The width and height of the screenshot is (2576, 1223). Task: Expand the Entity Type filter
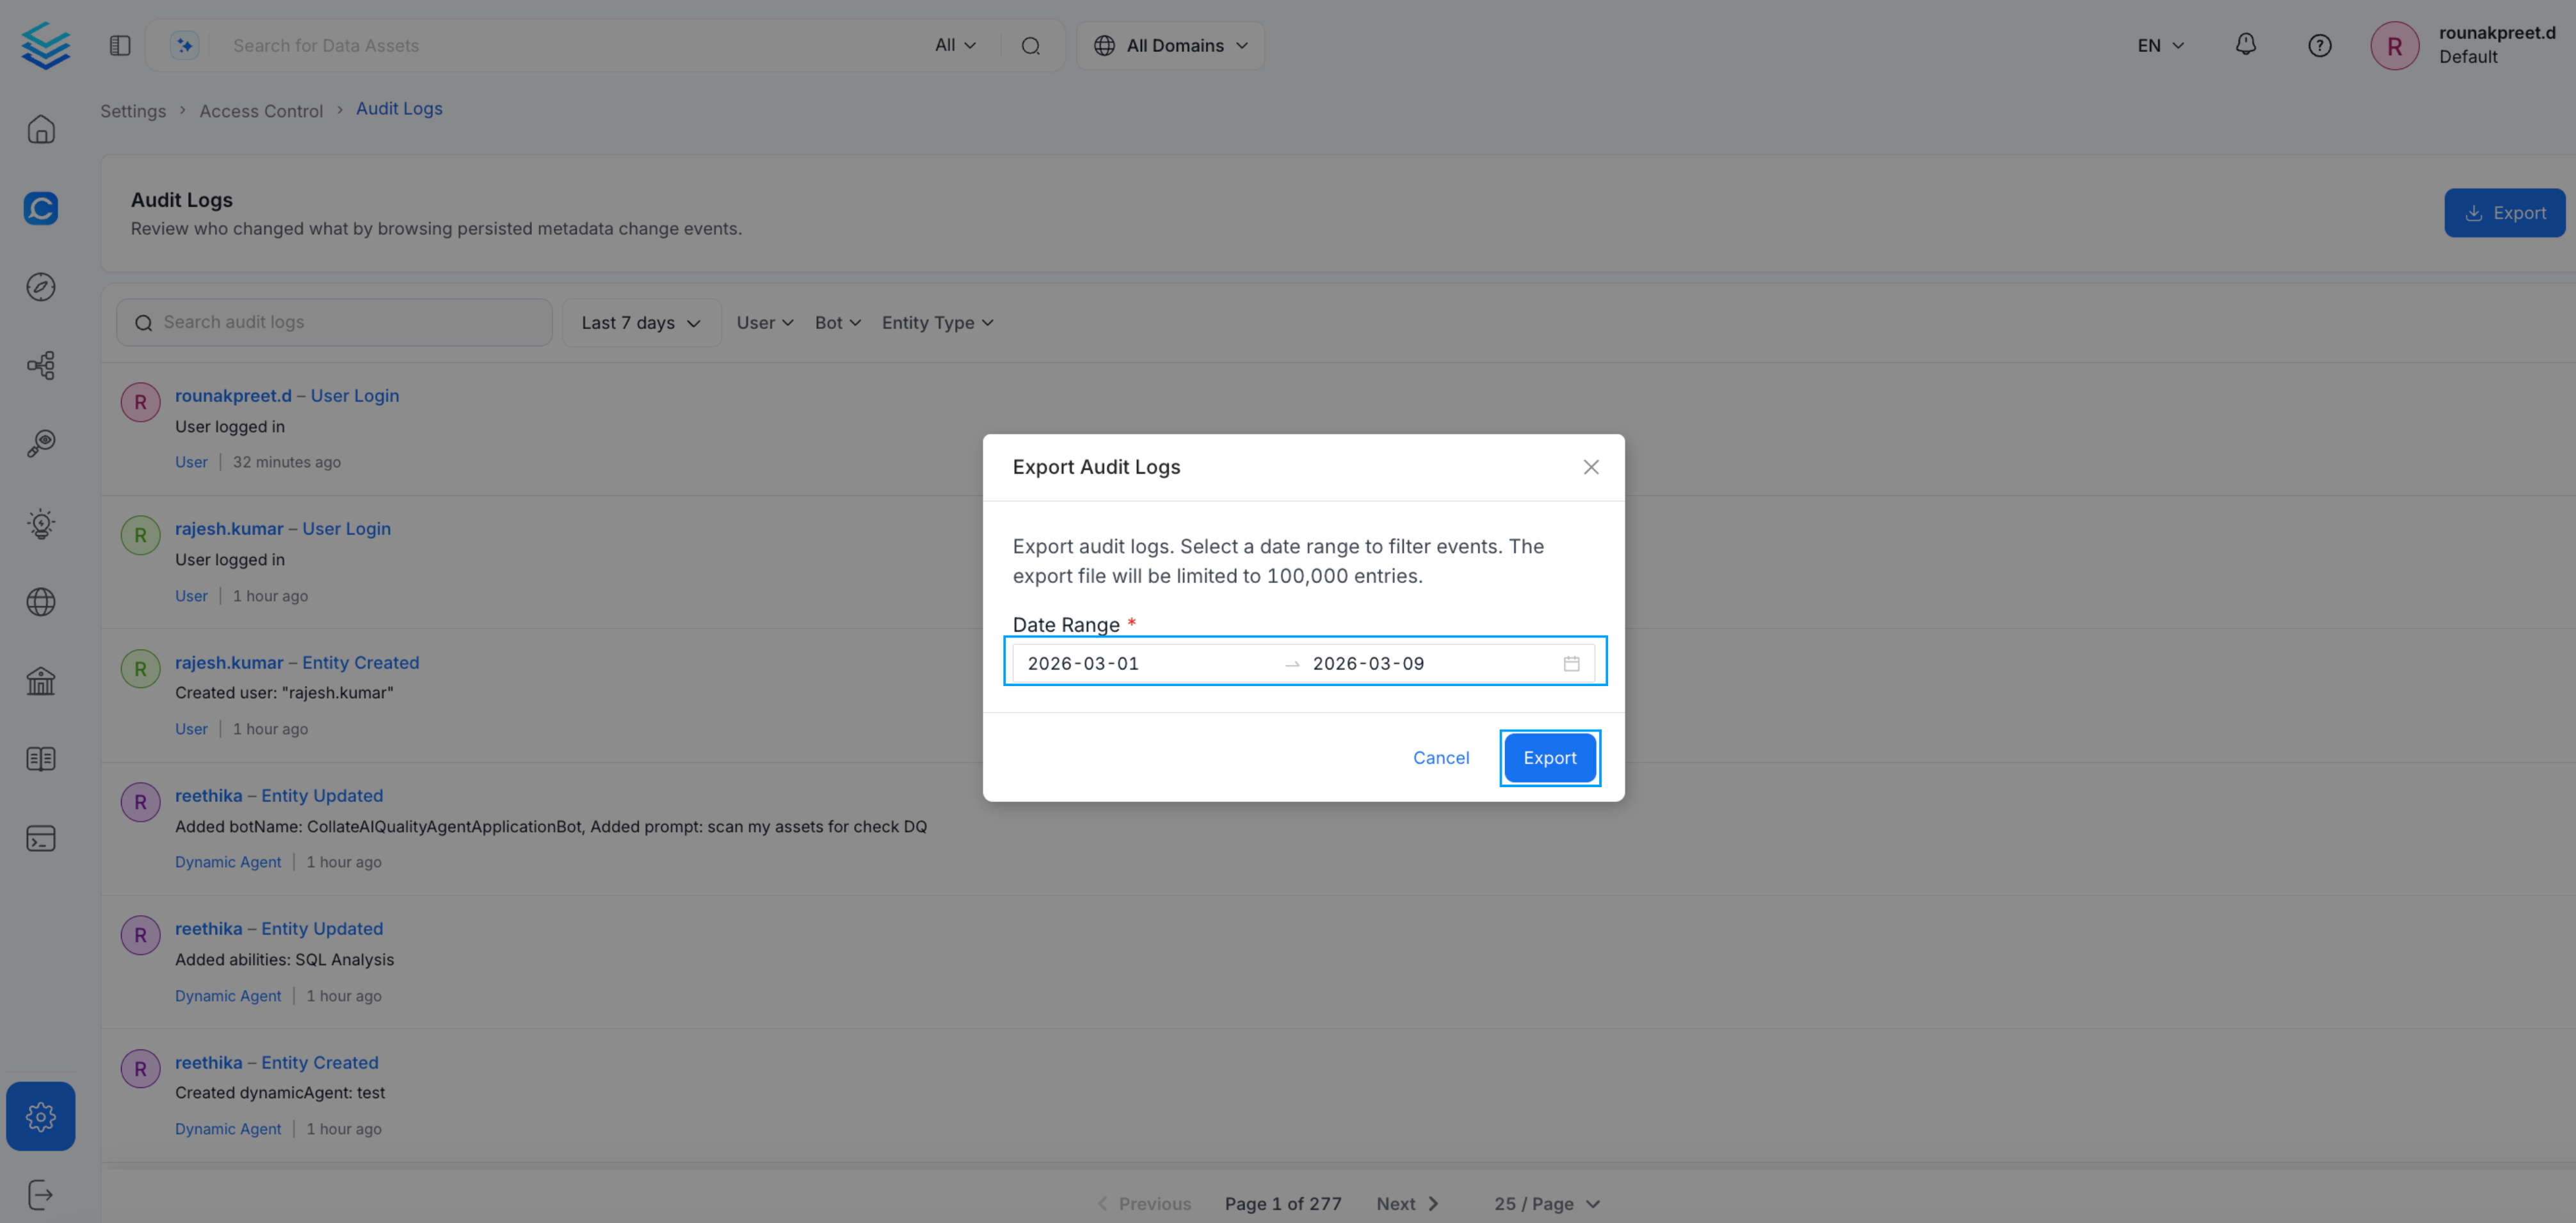[x=936, y=322]
